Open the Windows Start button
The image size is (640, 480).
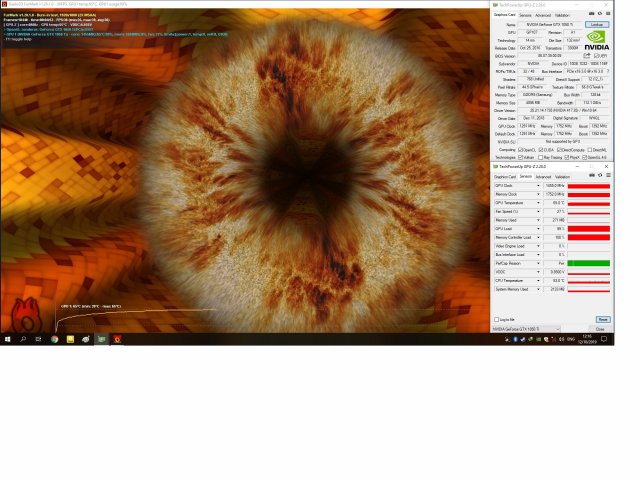click(x=7, y=339)
